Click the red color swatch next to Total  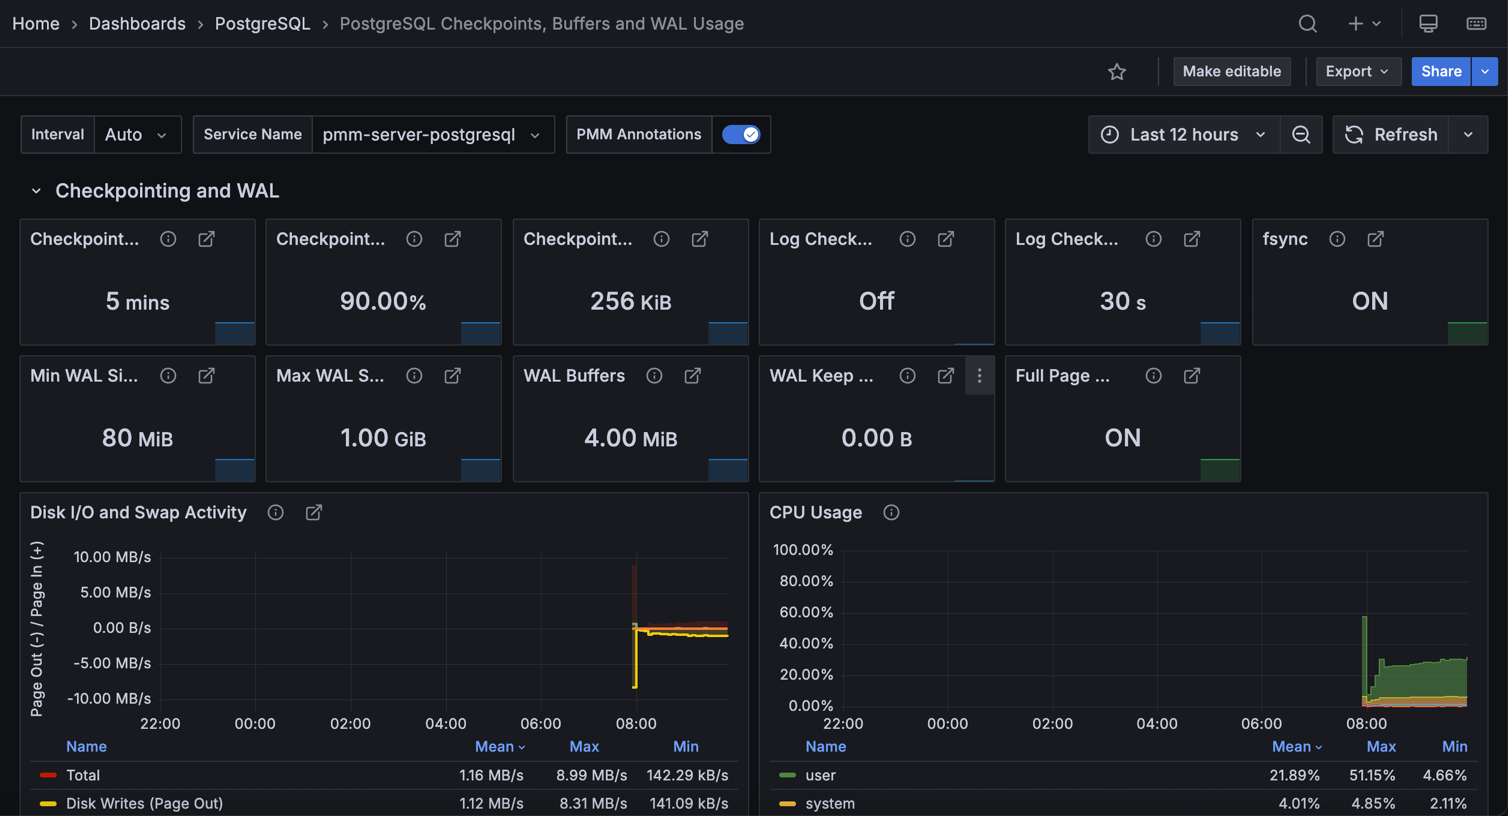click(x=47, y=775)
